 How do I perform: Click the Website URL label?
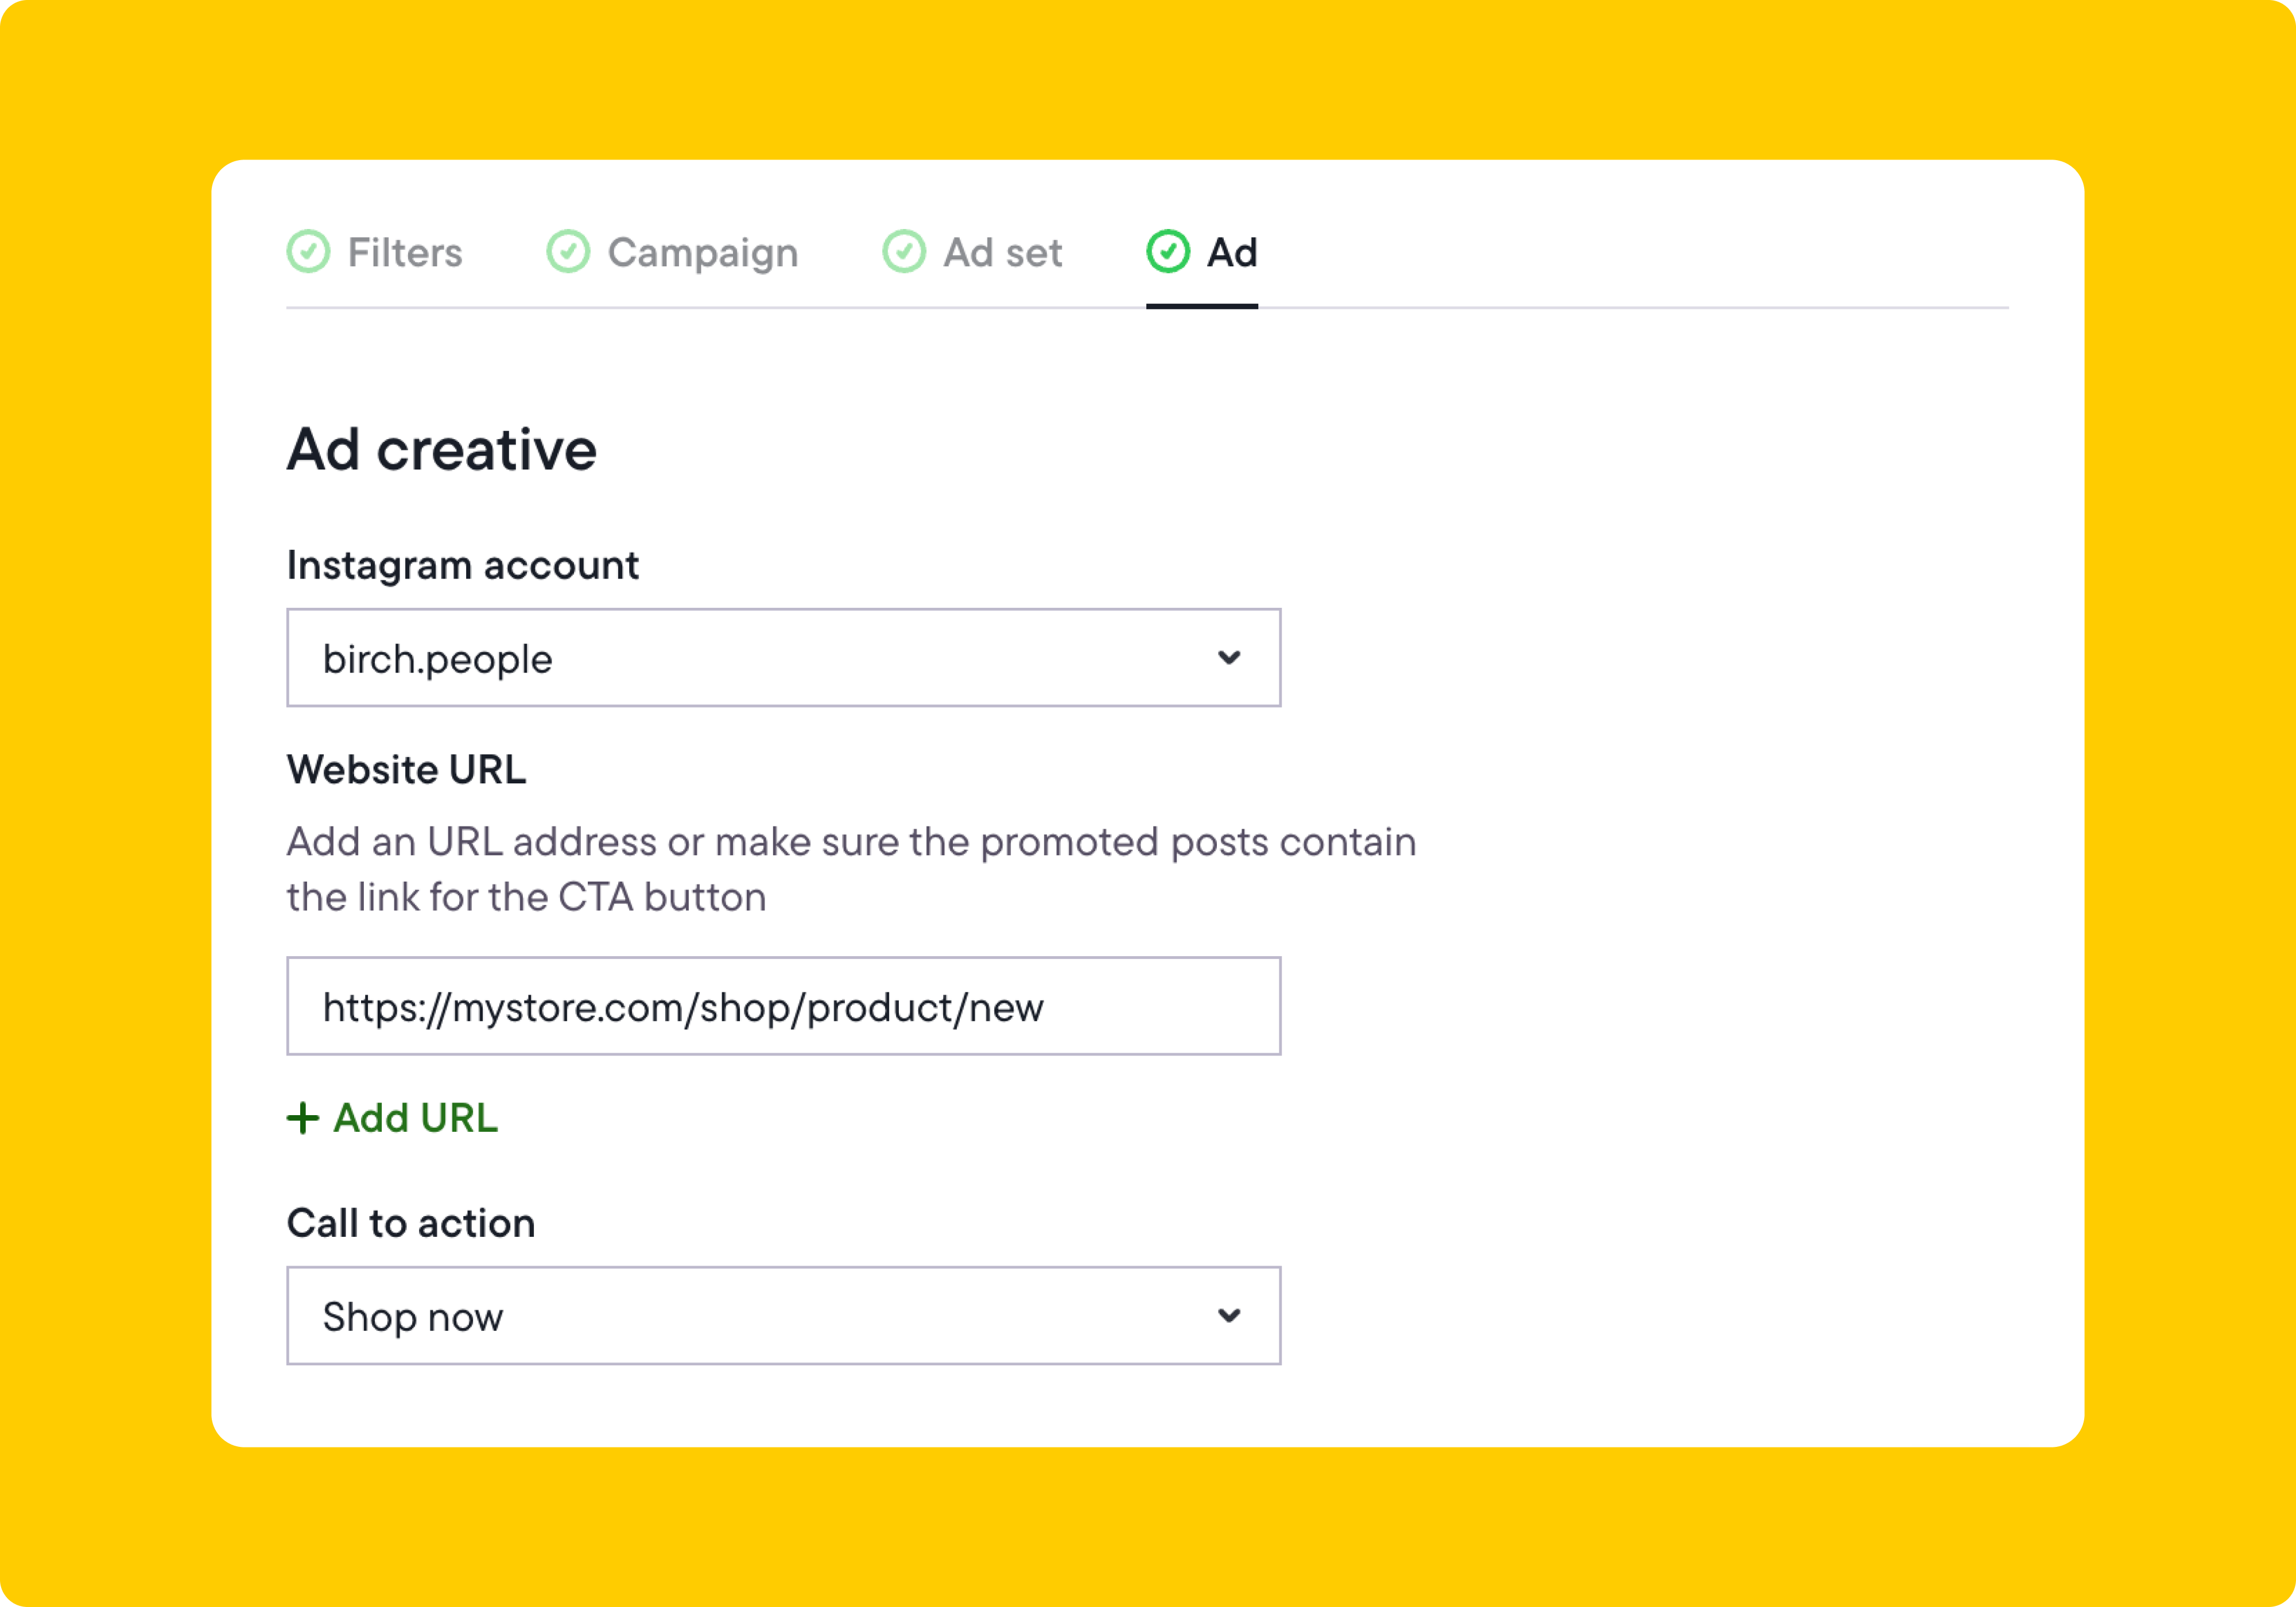407,770
